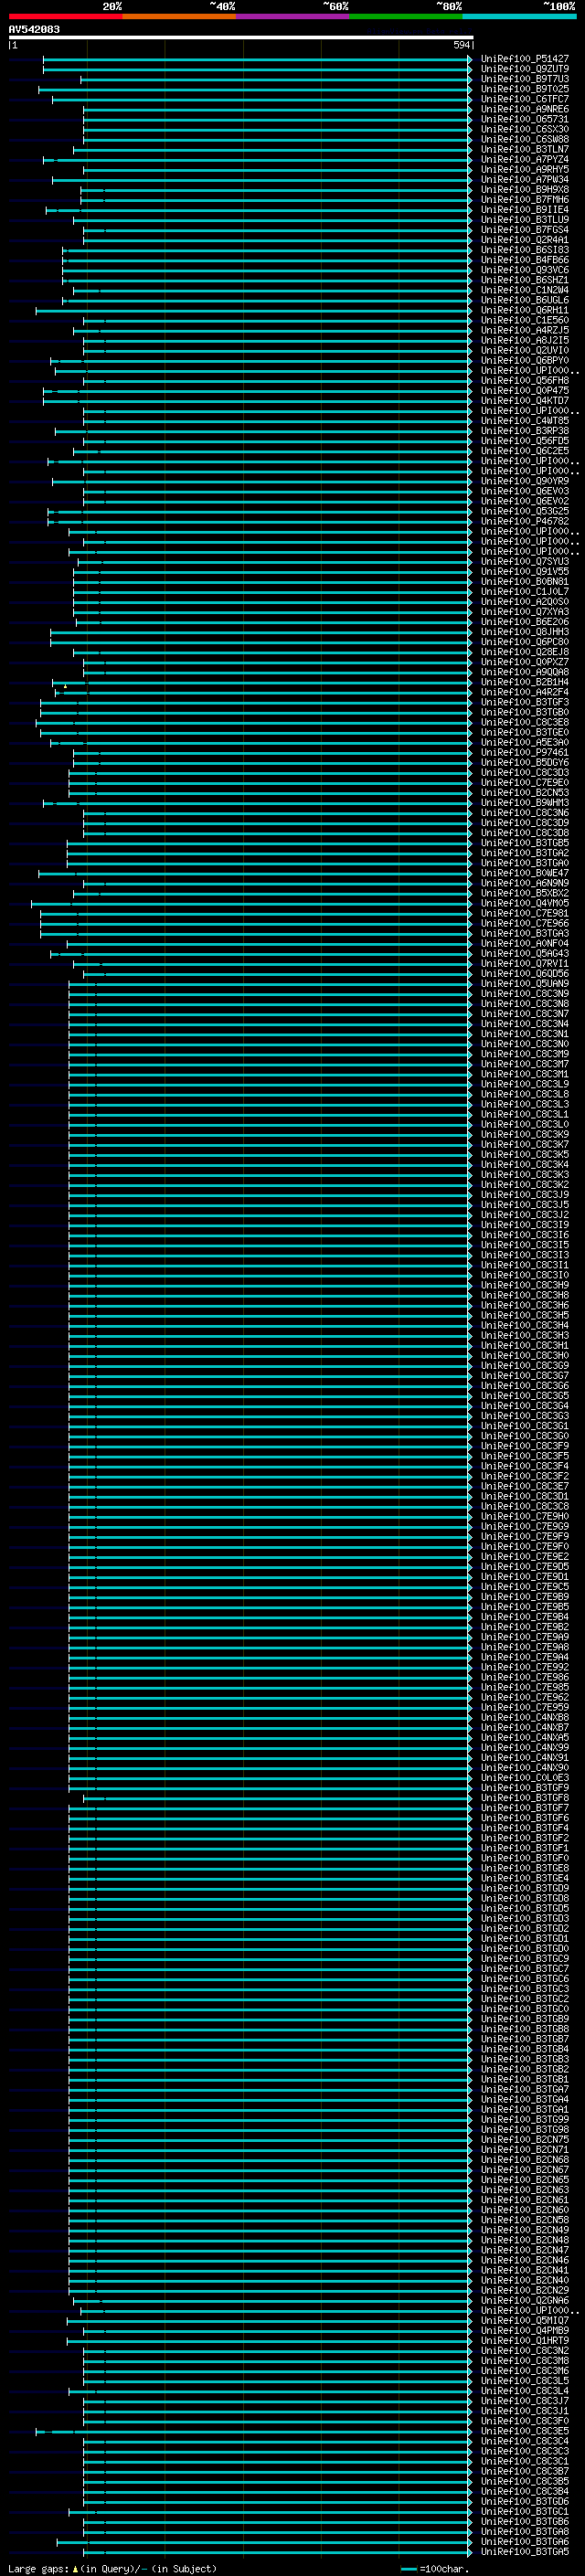Click the UniRef100_B9H9X8 label

(x=525, y=190)
